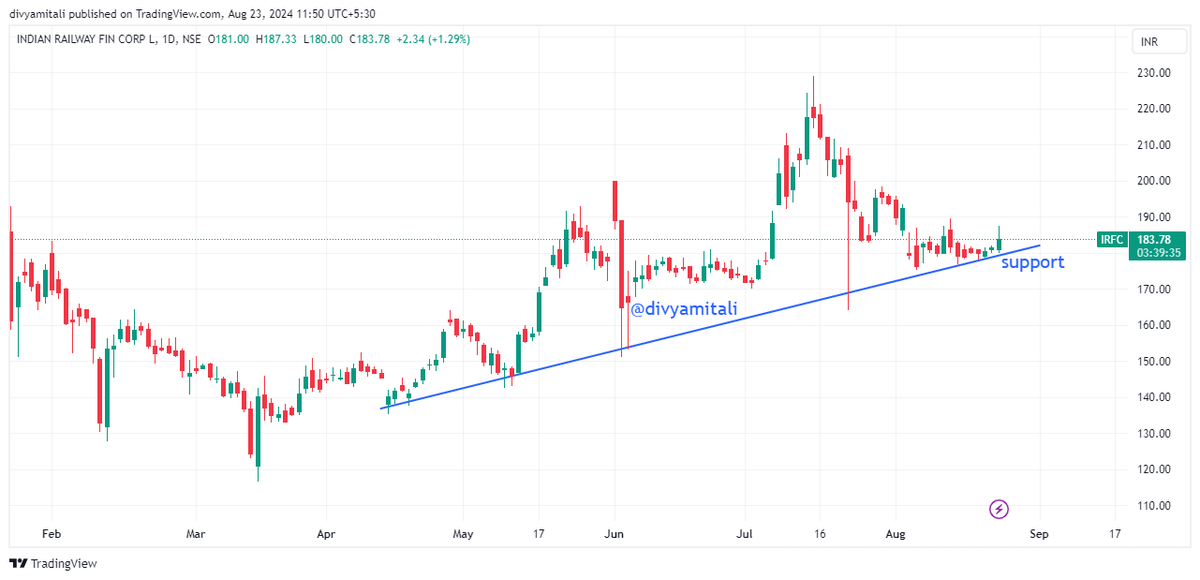This screenshot has width=1200, height=580.
Task: Click the Jul date axis label
Action: pos(745,535)
